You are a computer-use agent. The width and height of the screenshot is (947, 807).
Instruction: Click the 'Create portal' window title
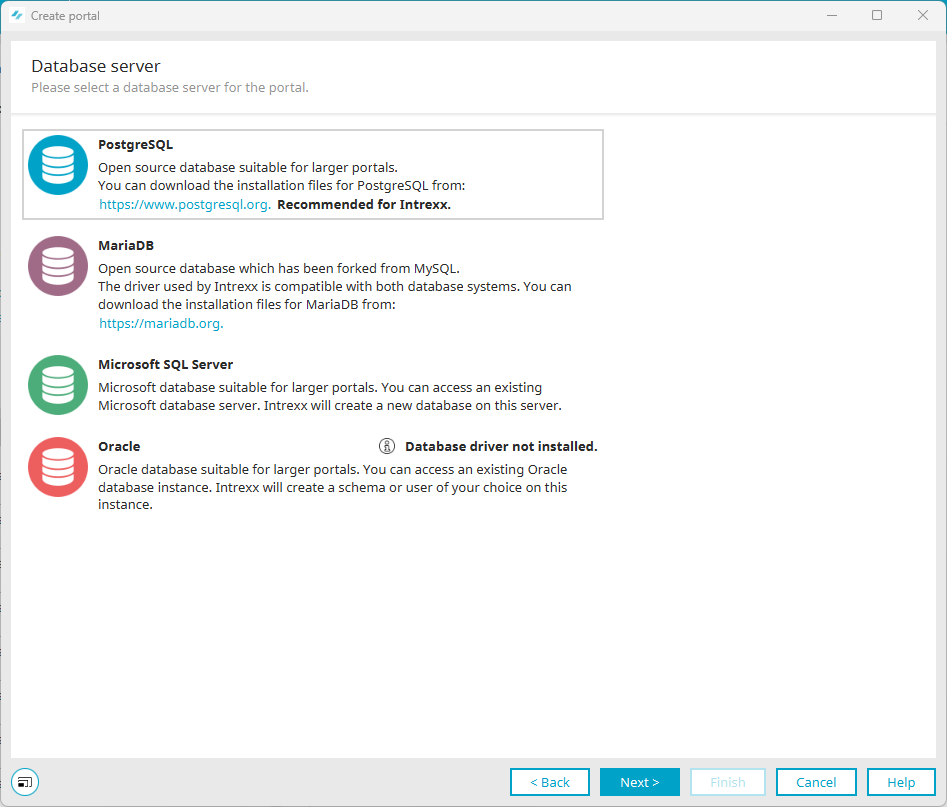click(65, 16)
